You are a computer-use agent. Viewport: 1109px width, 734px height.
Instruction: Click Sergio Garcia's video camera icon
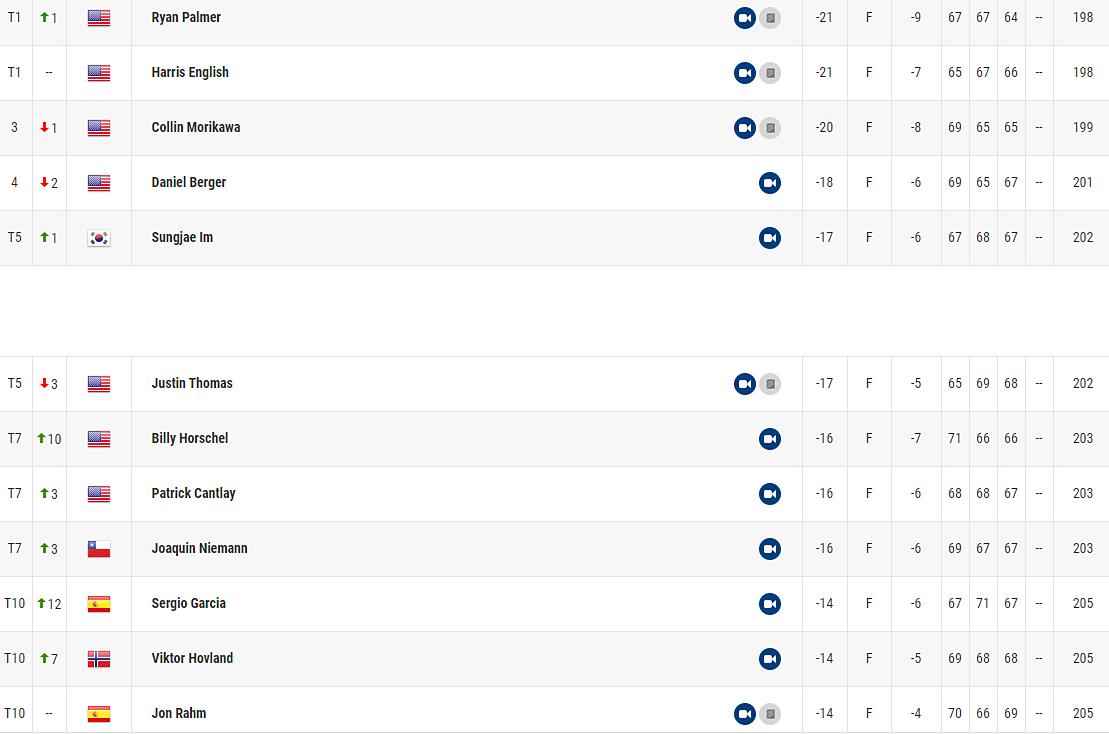pos(769,604)
